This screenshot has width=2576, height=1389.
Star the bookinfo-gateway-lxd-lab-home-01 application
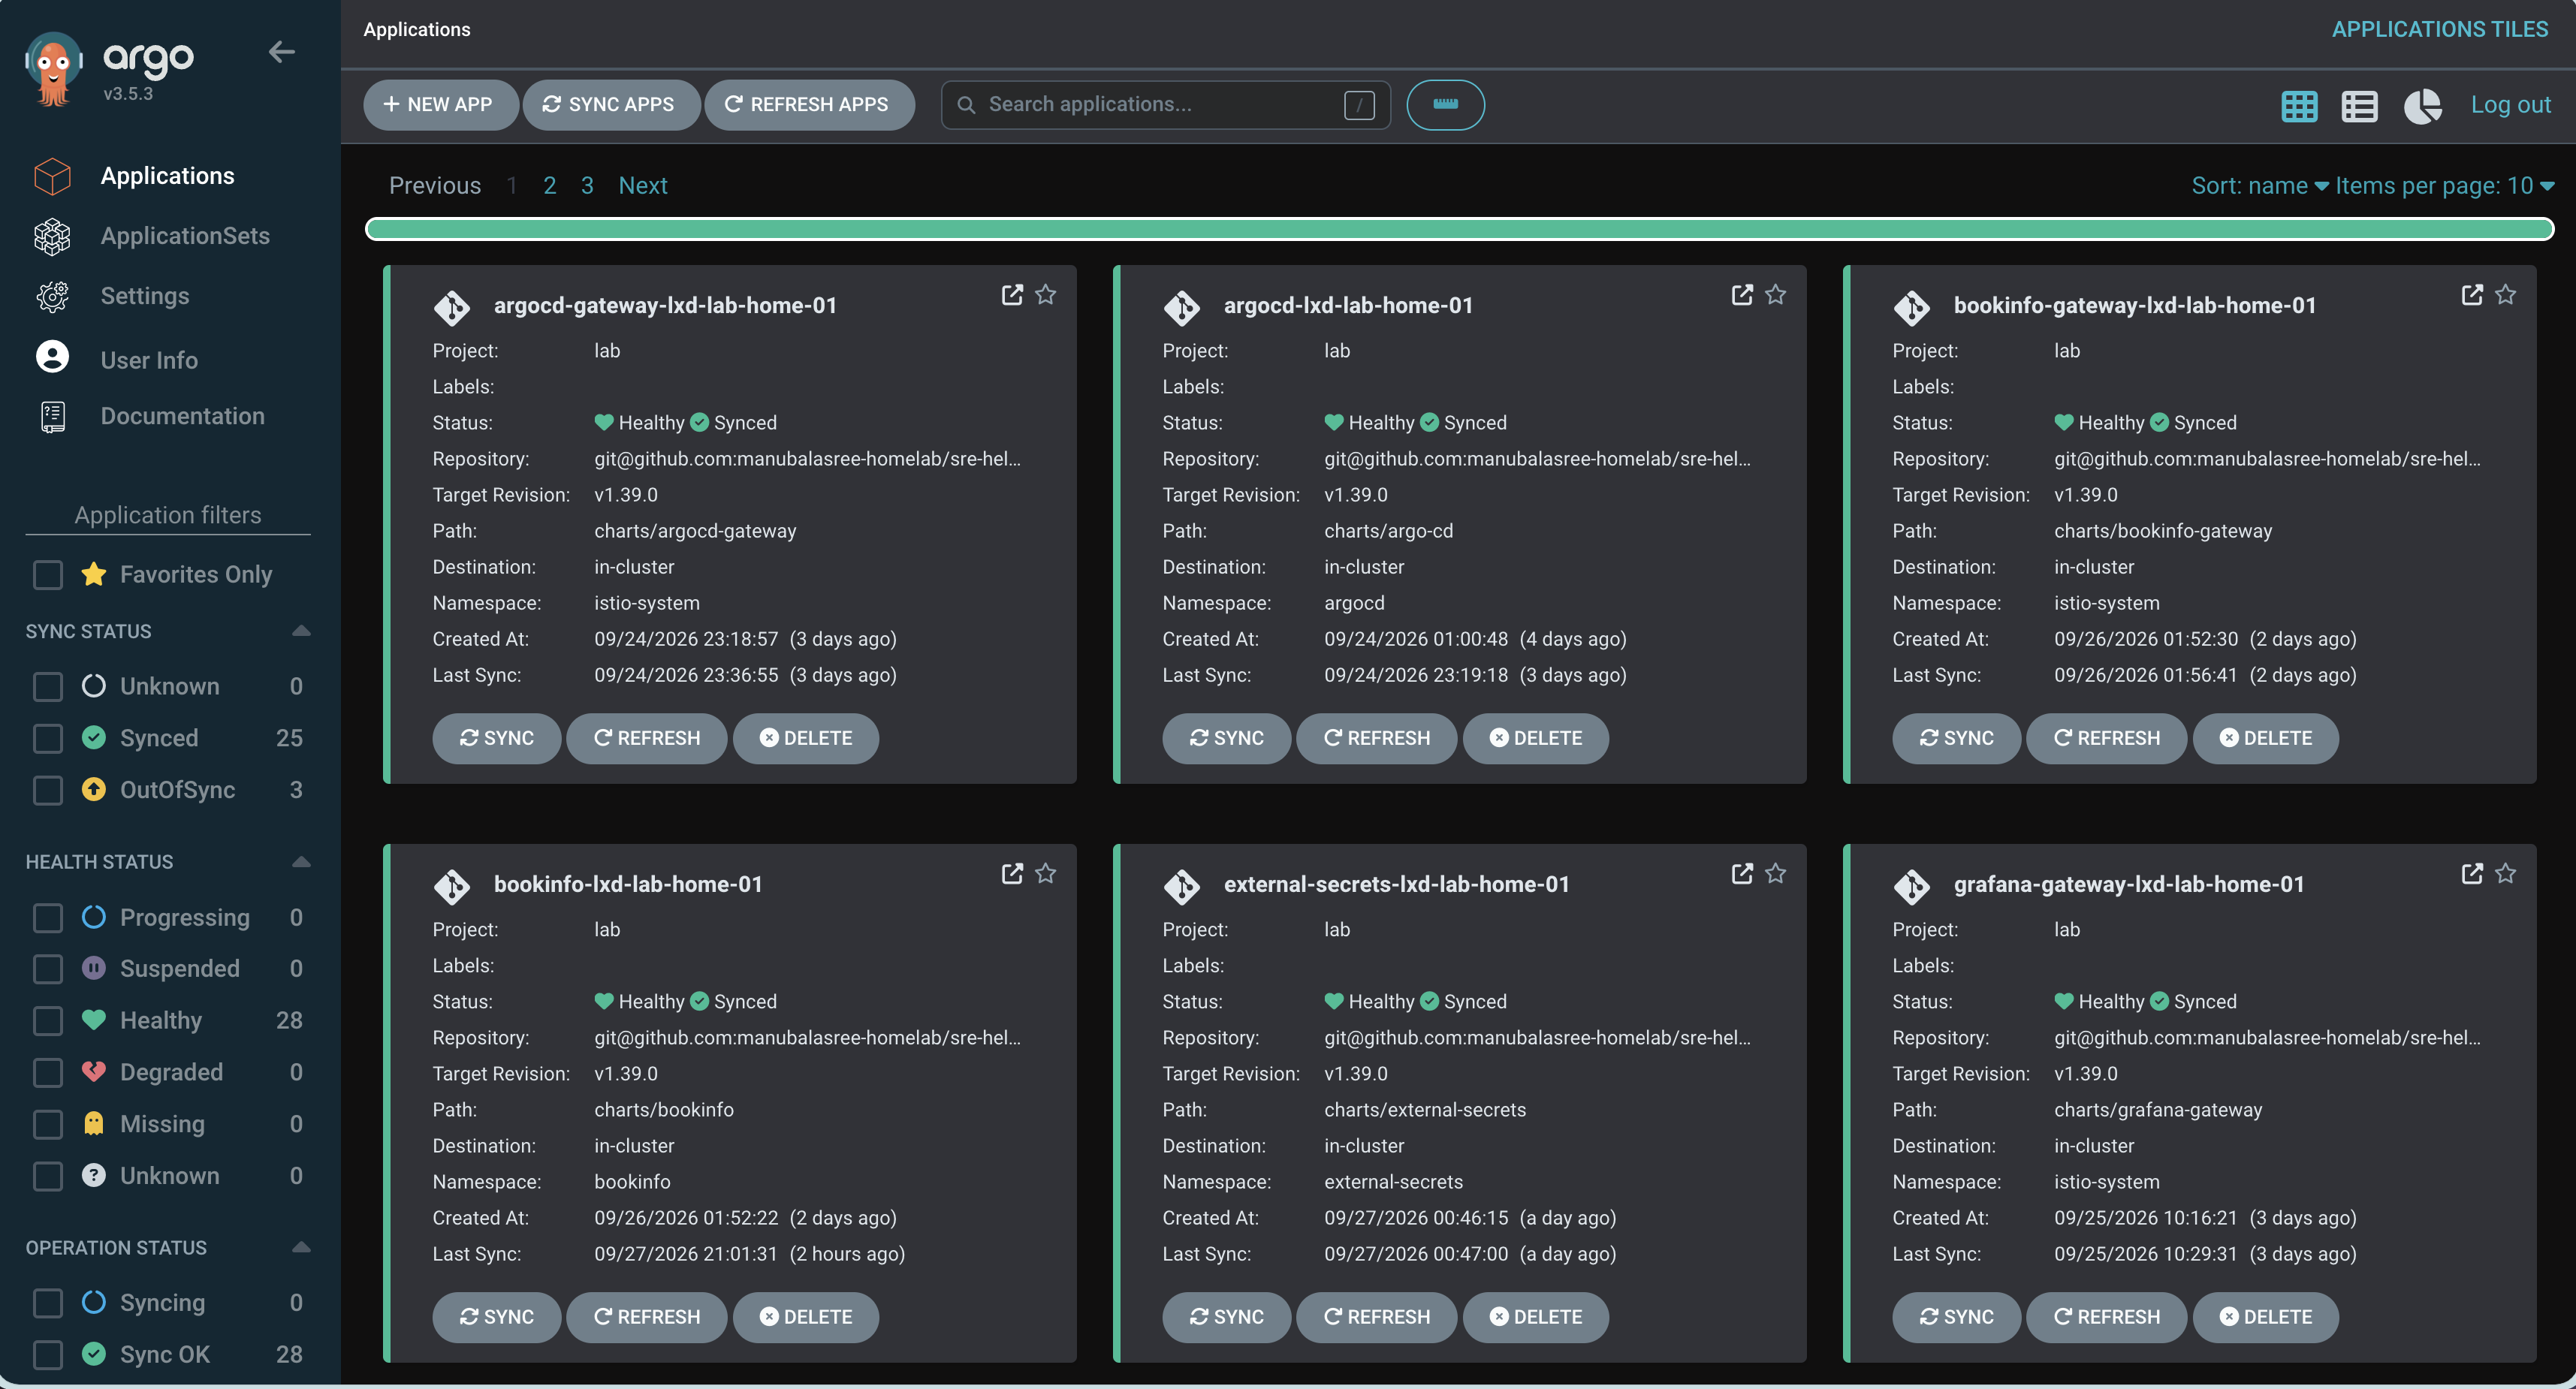tap(2505, 295)
